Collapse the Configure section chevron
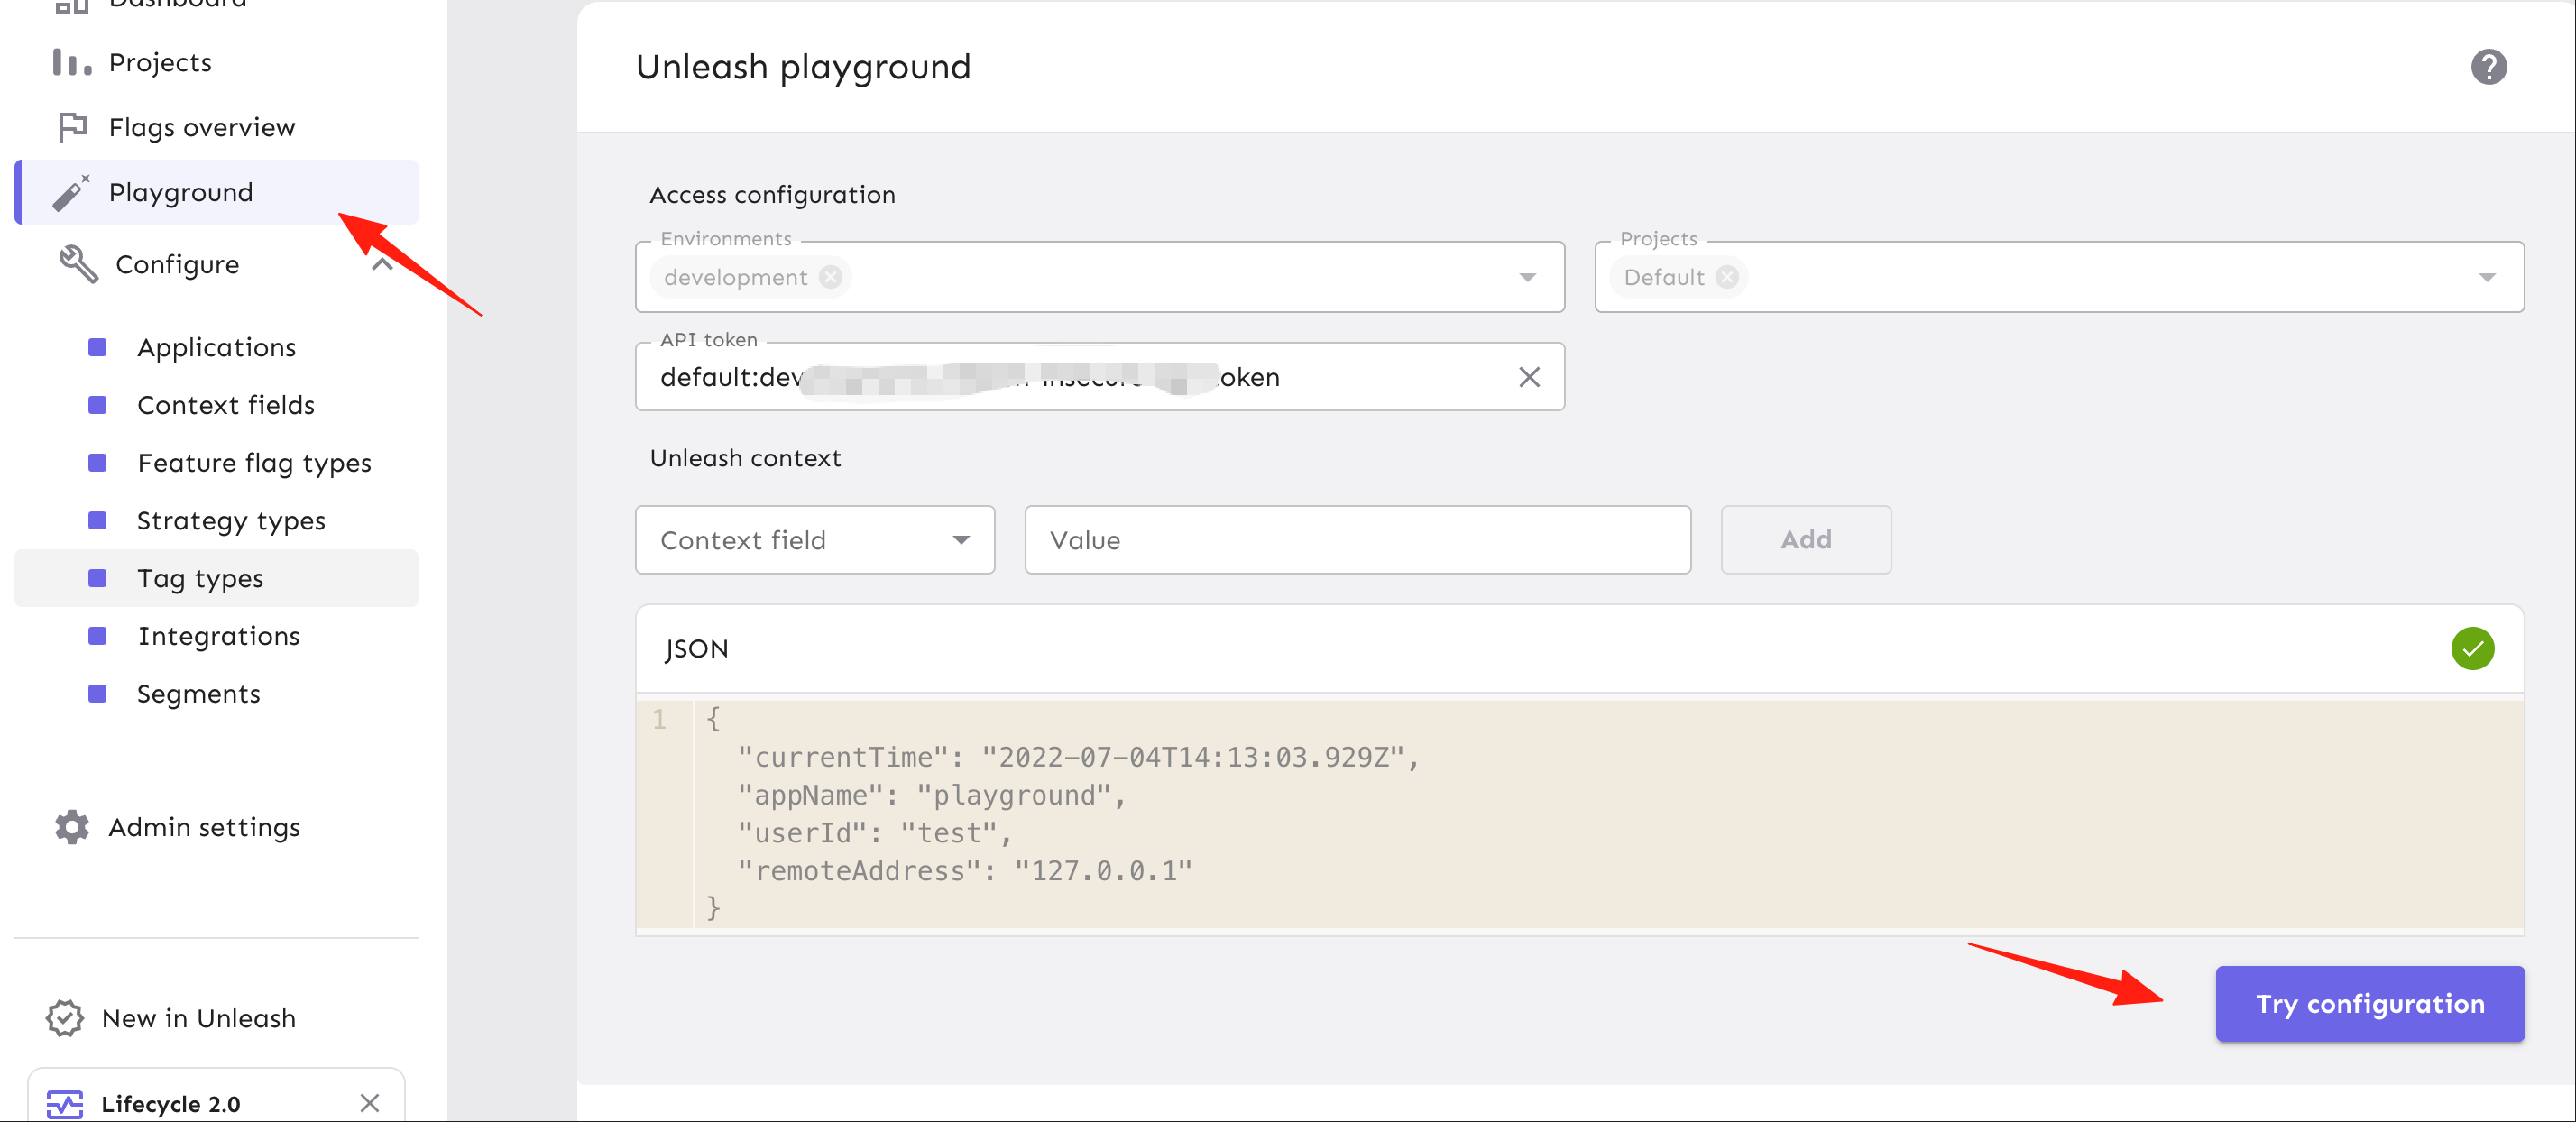Image resolution: width=2576 pixels, height=1122 pixels. pyautogui.click(x=382, y=264)
